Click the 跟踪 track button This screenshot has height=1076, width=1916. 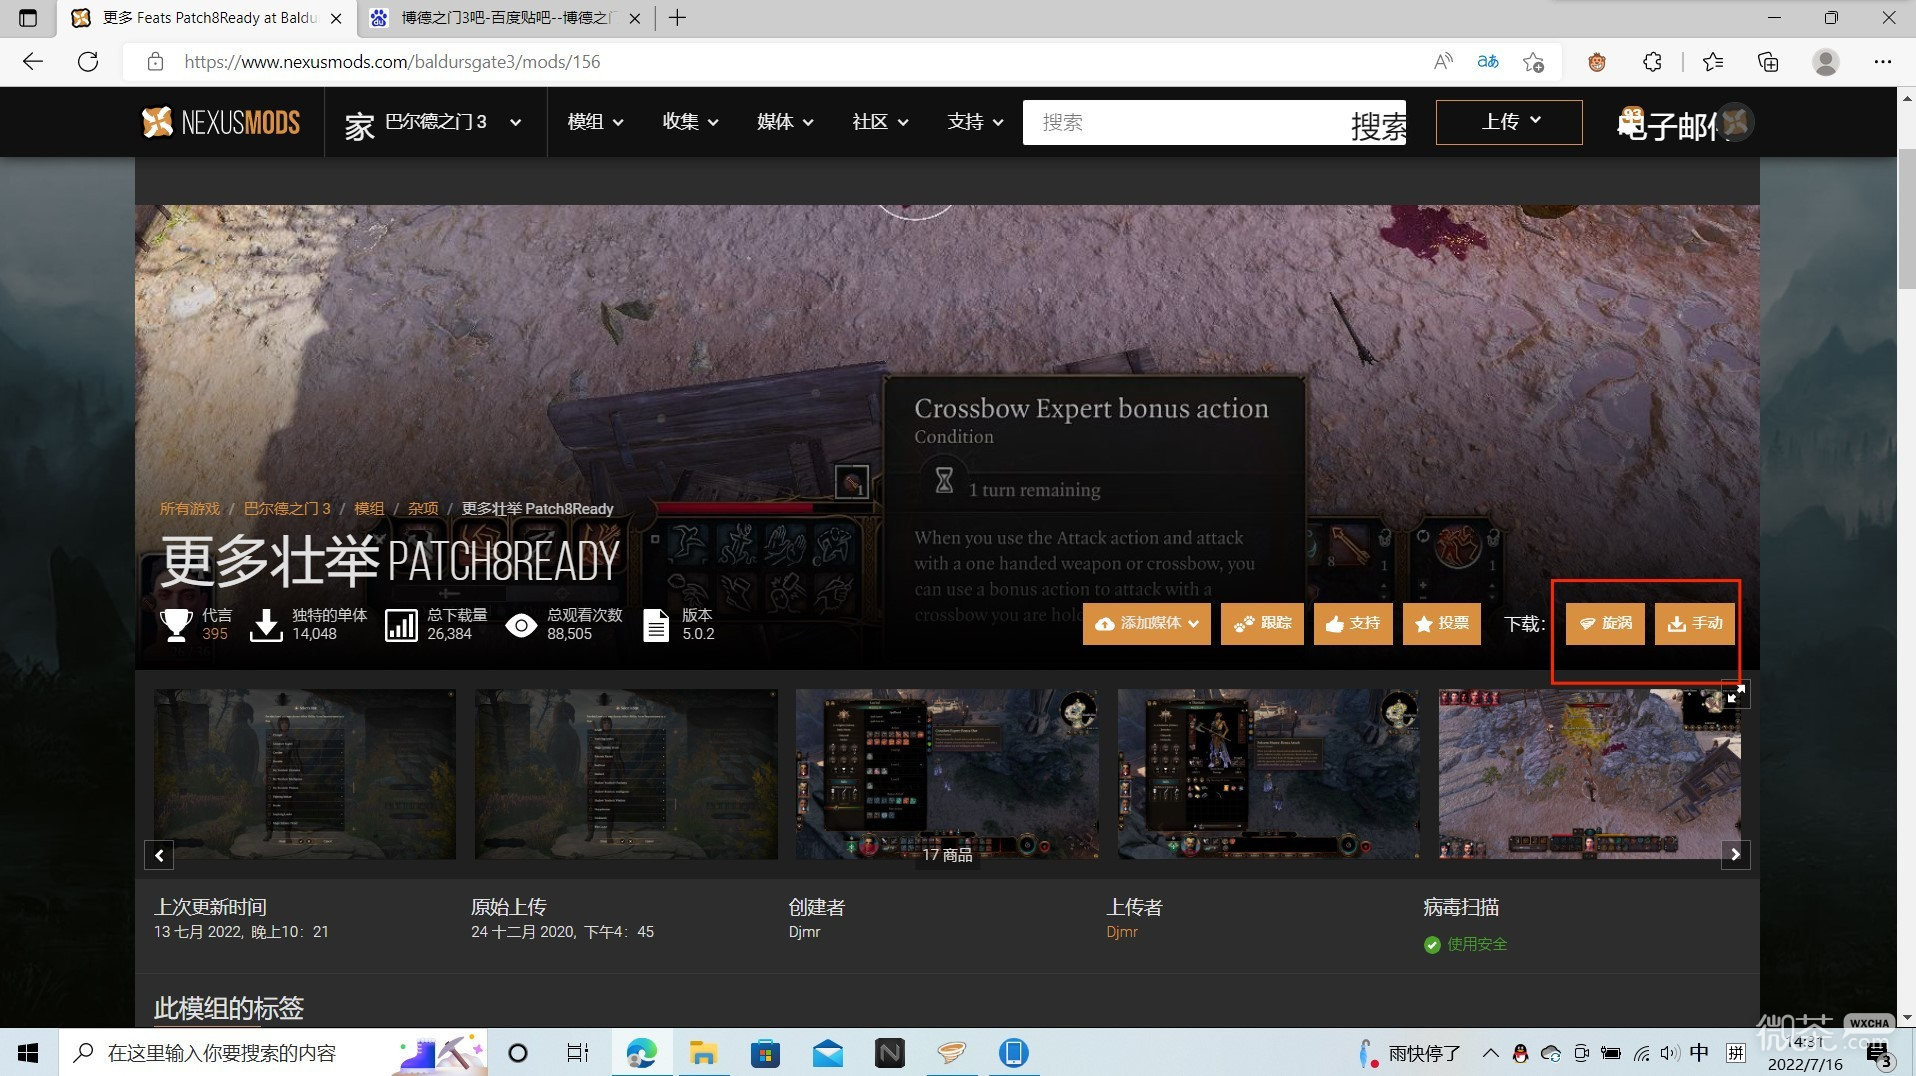1262,623
